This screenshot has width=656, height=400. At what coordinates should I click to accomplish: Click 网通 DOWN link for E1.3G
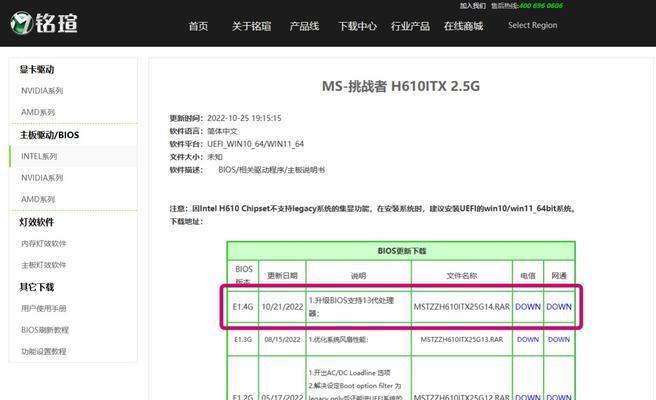(559, 339)
